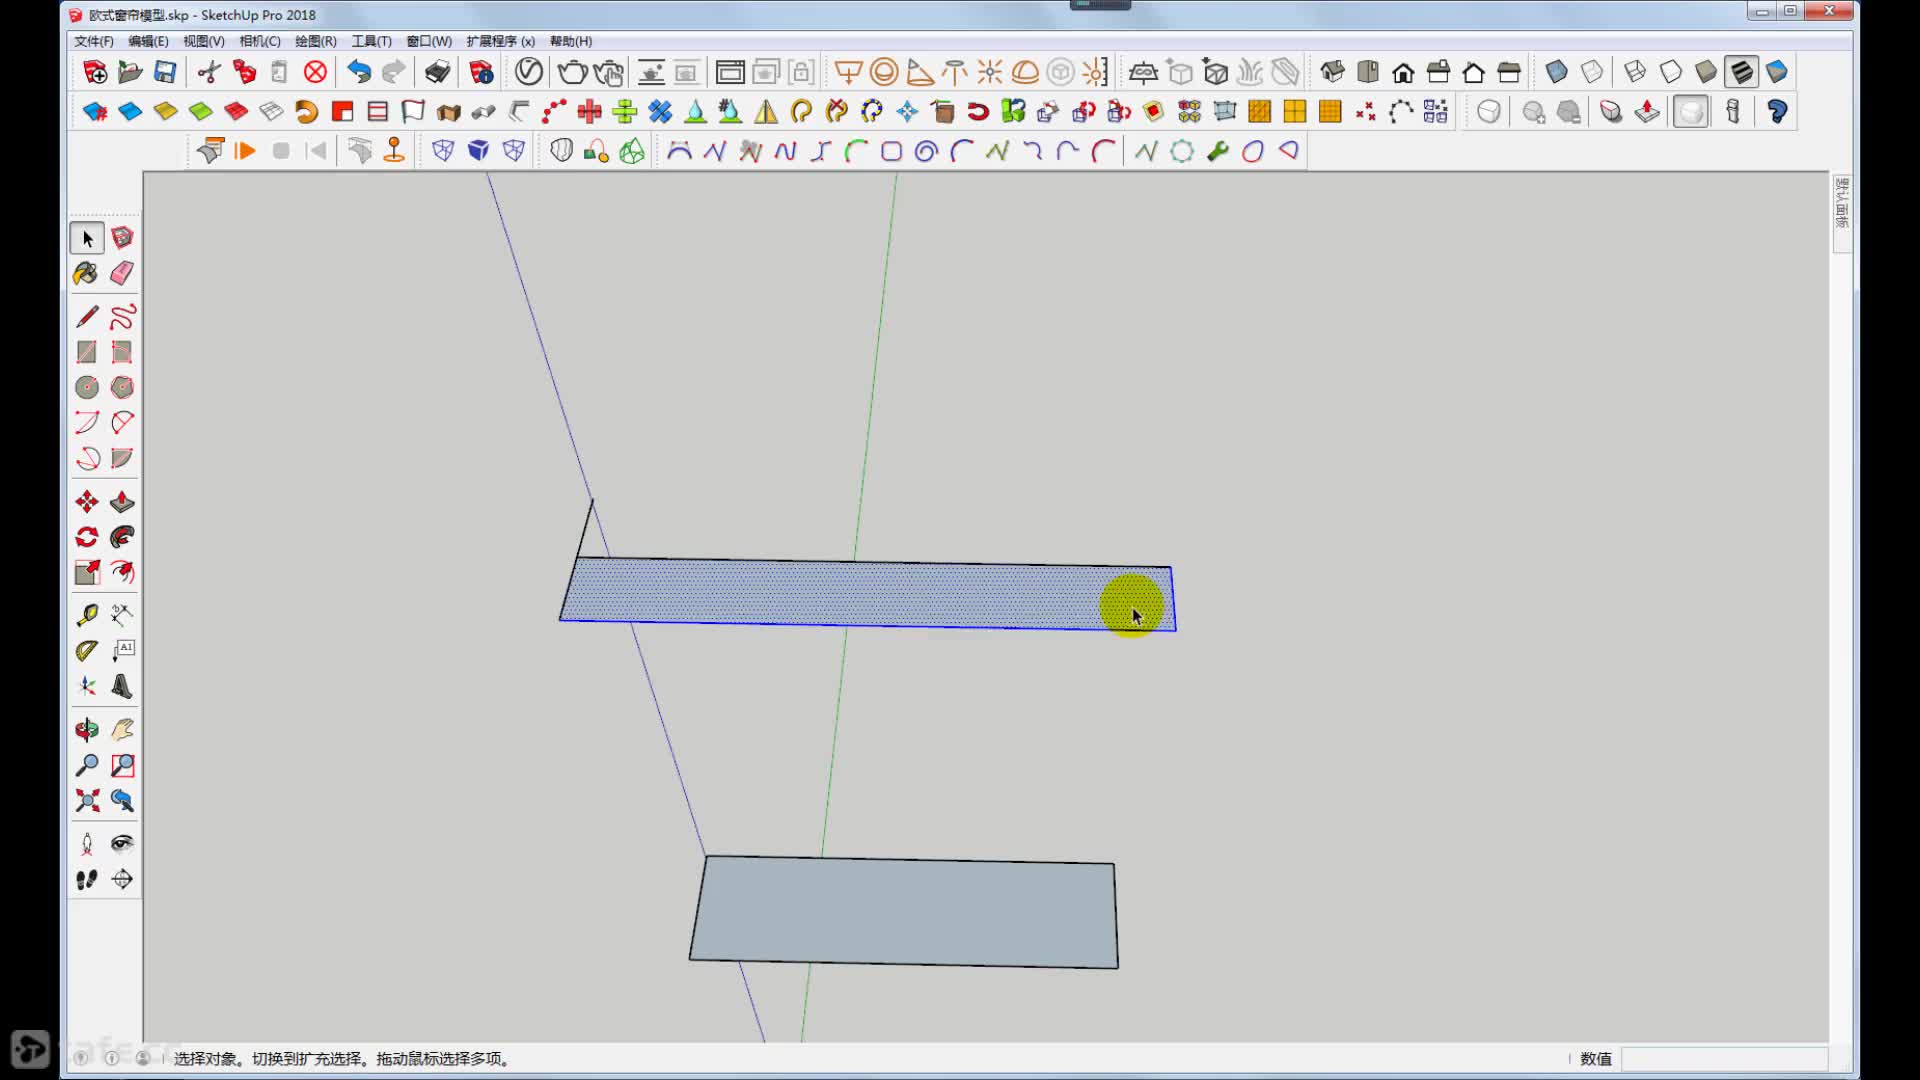Select the Push/Pull tool

point(122,501)
